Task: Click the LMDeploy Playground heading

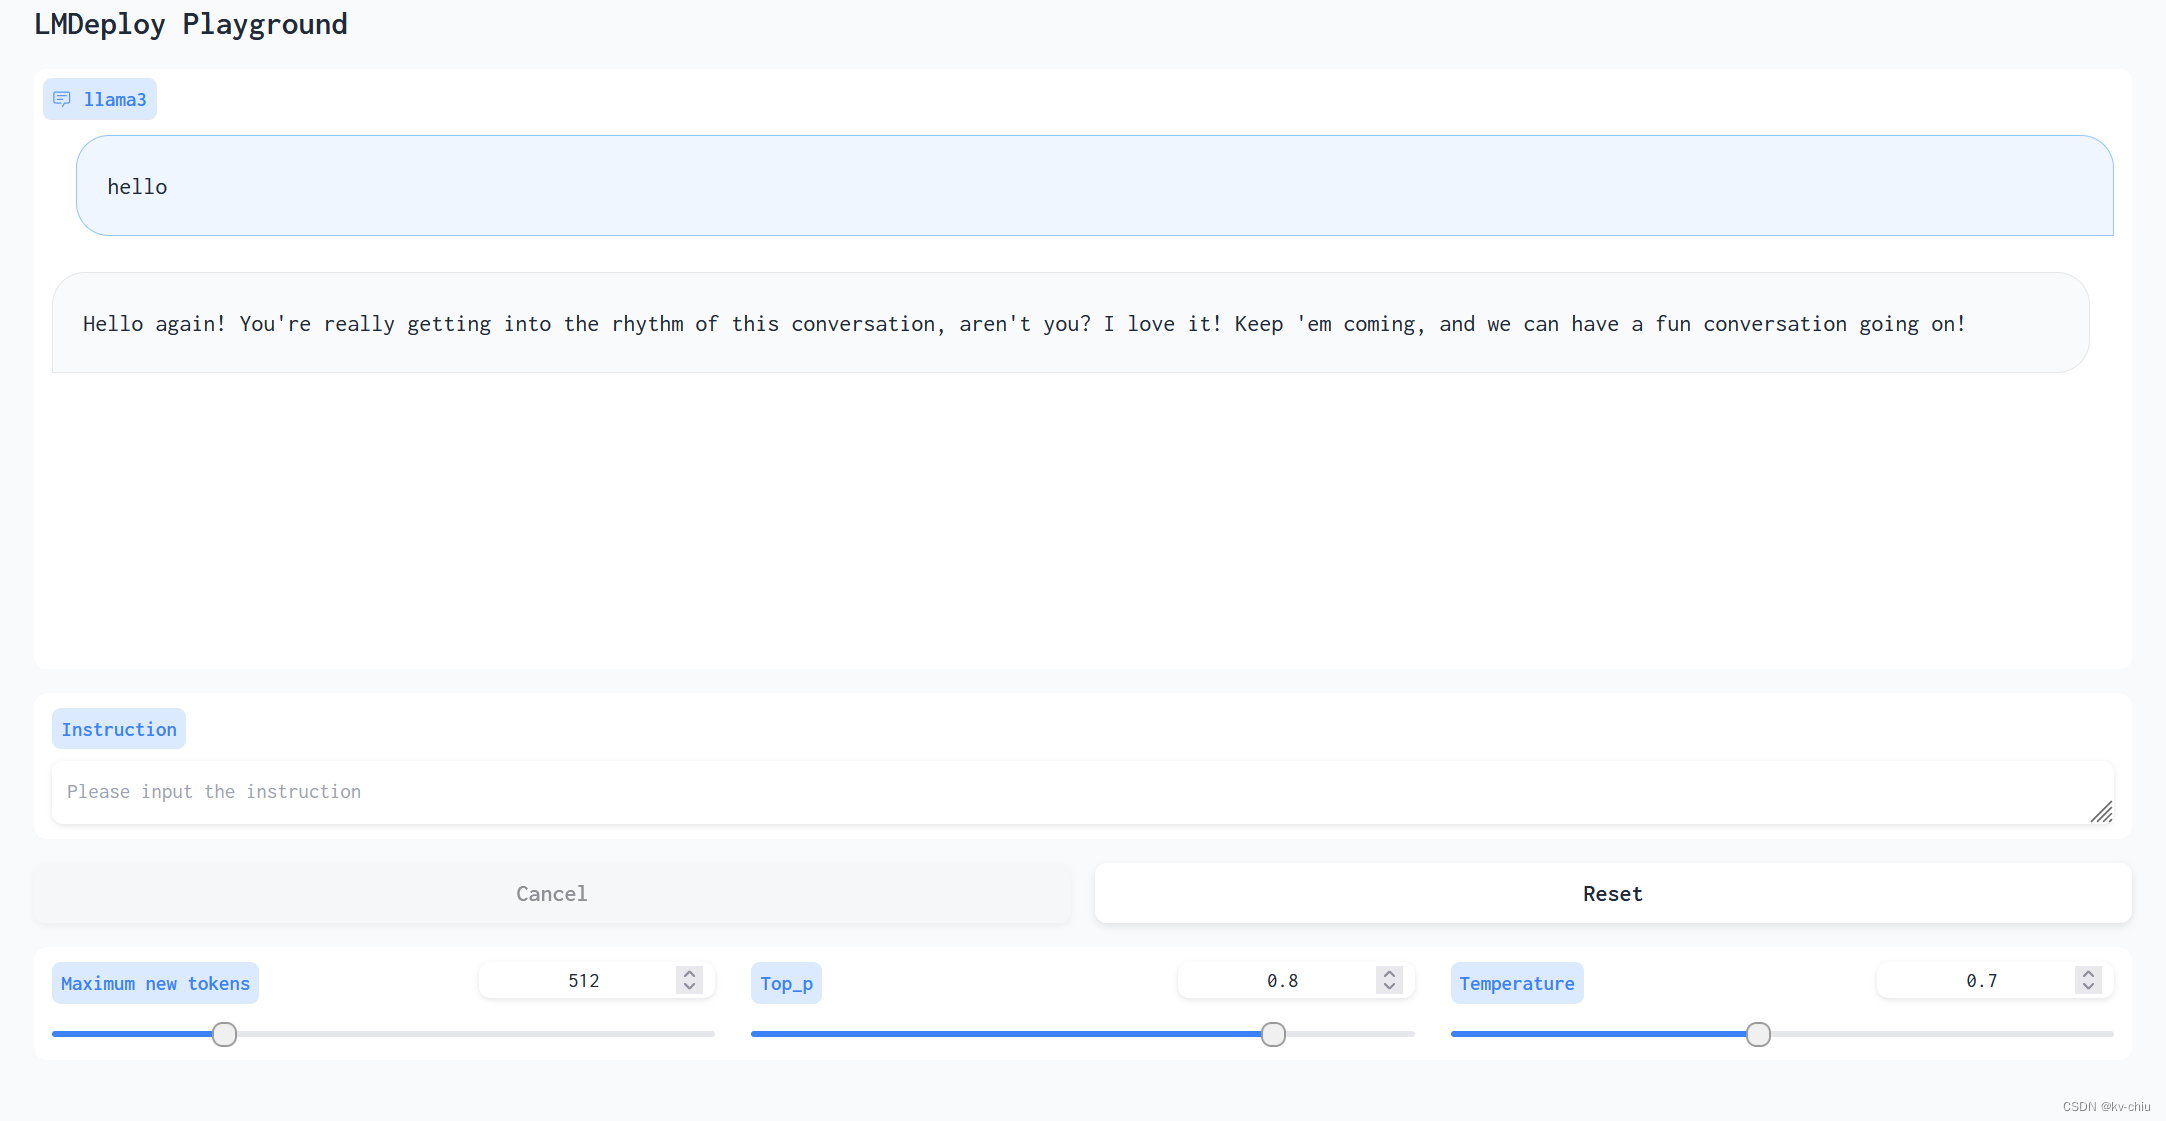Action: tap(191, 24)
